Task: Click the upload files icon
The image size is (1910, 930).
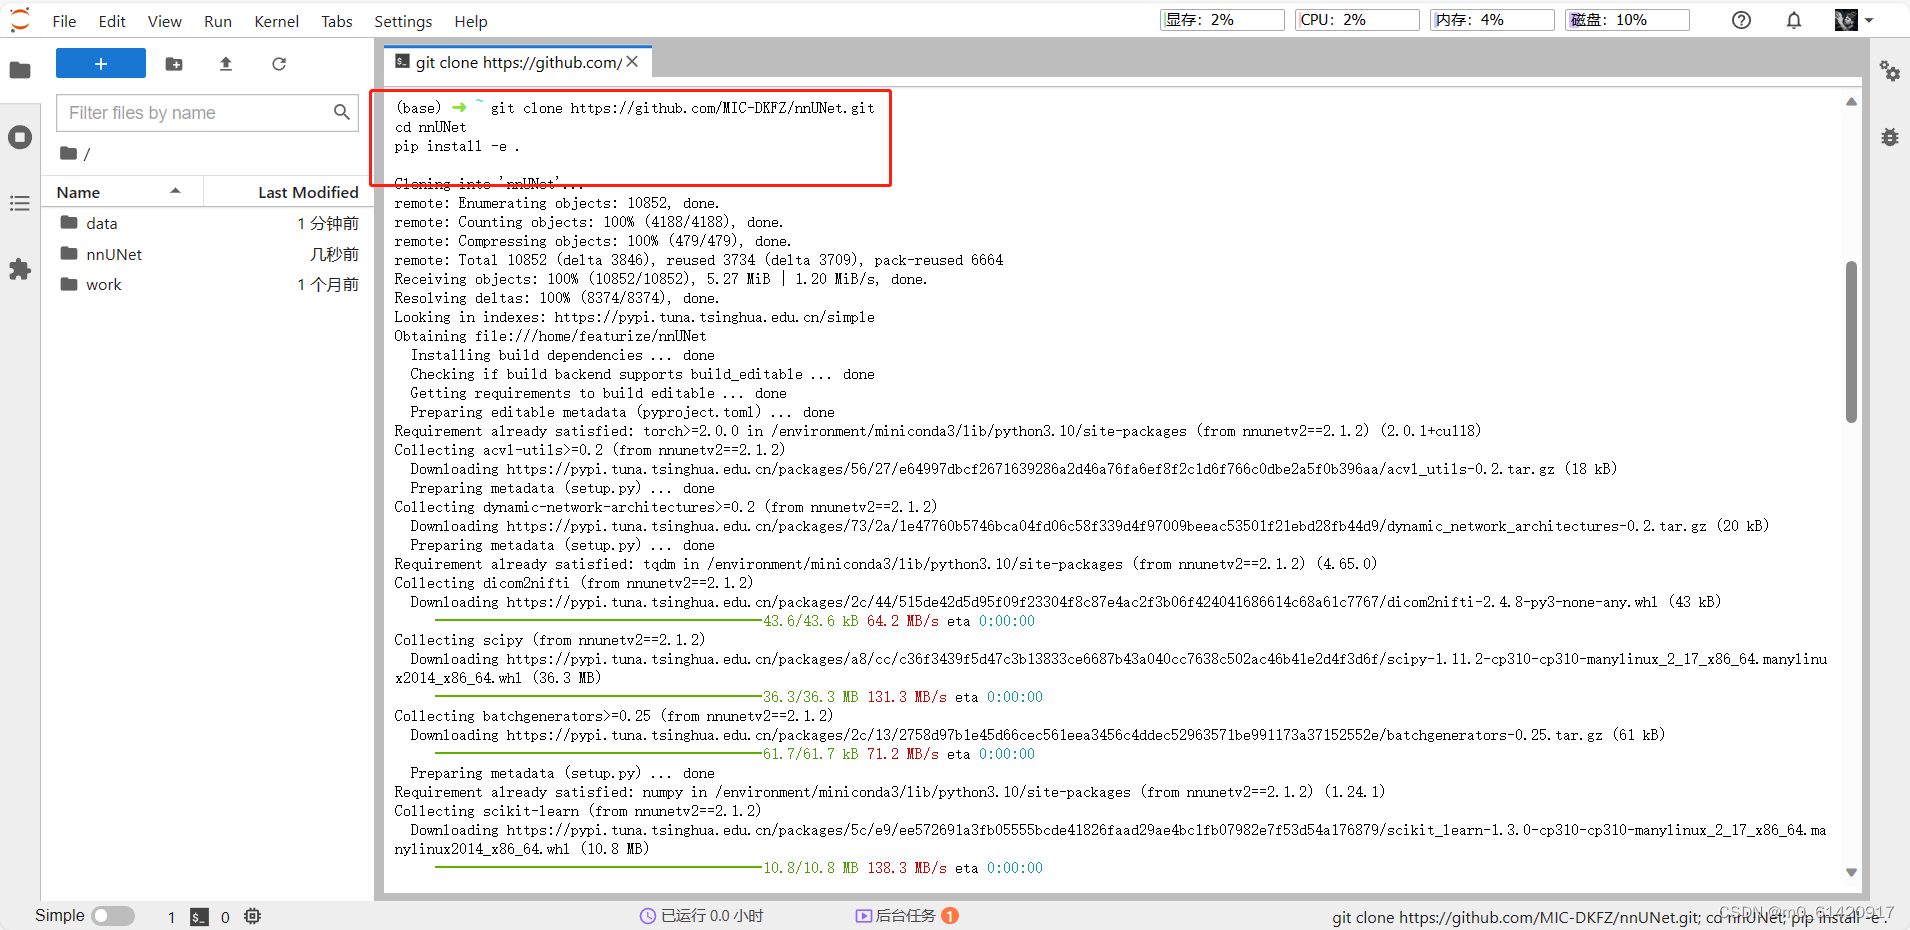Action: point(226,64)
